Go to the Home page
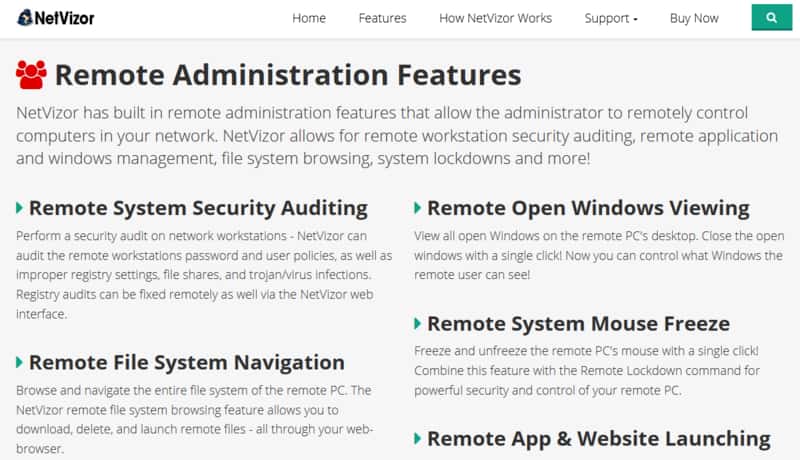The width and height of the screenshot is (800, 460). (x=309, y=18)
